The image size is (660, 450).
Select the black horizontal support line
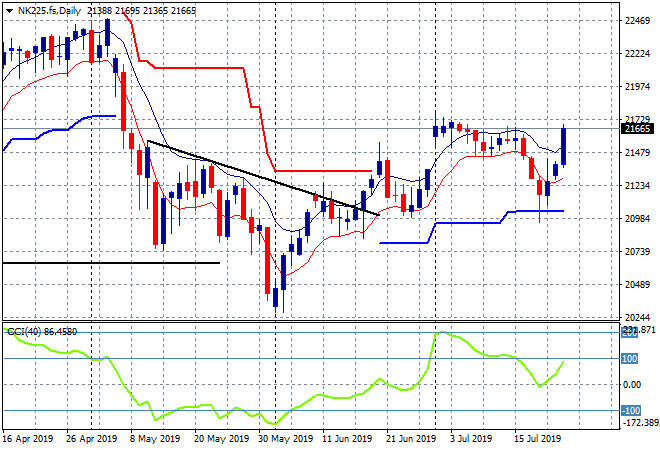coord(111,263)
